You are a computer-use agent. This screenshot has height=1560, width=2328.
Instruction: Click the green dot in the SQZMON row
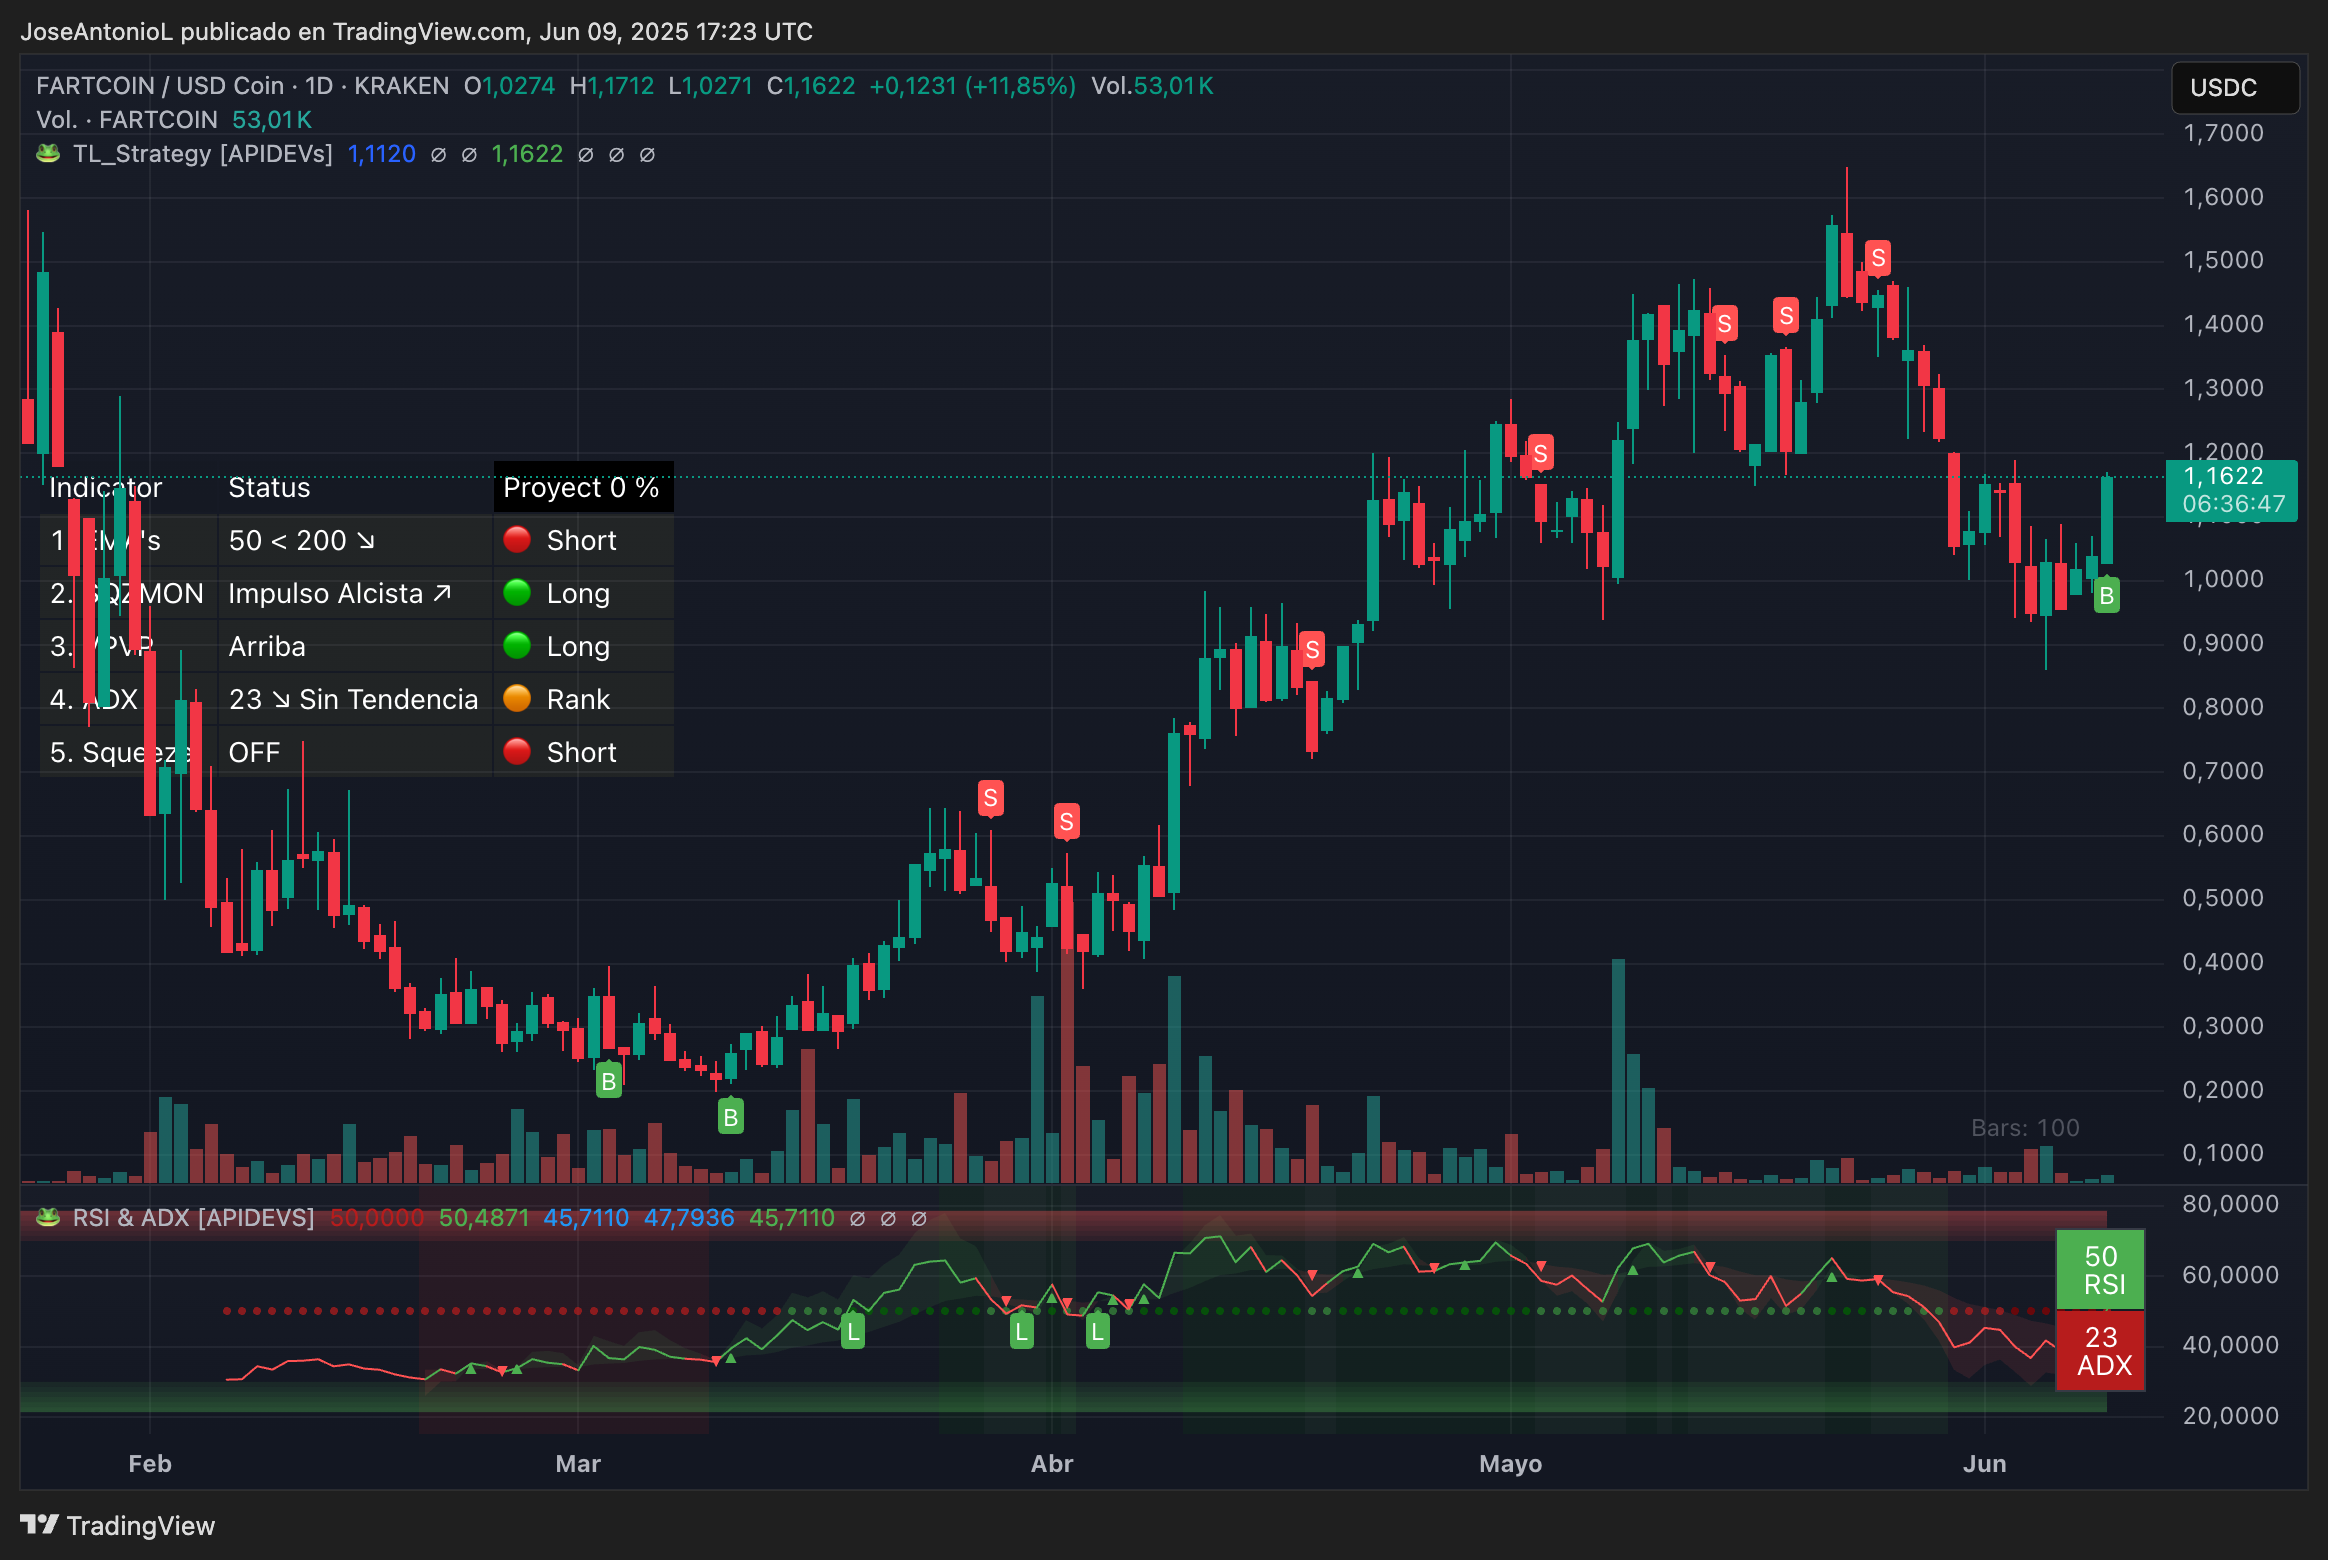pyautogui.click(x=517, y=593)
